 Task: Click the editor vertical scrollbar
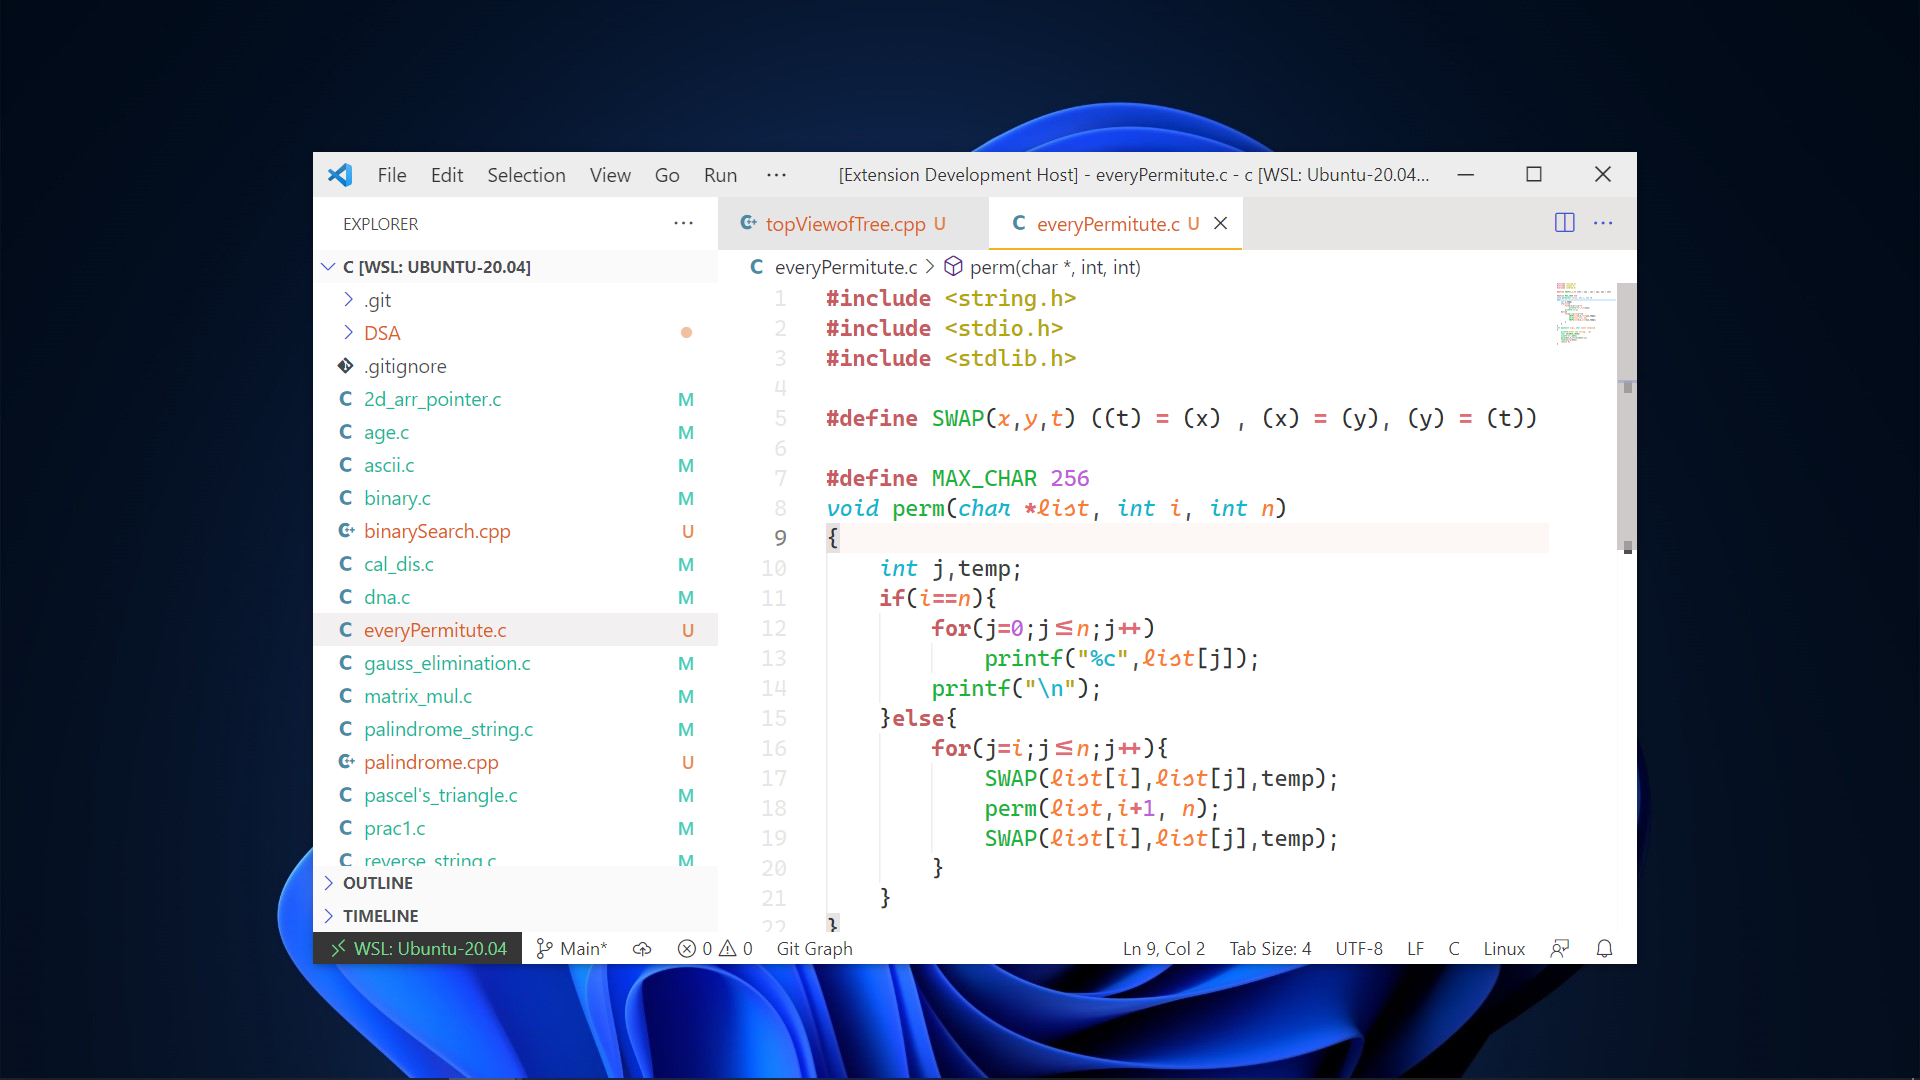tap(1627, 416)
